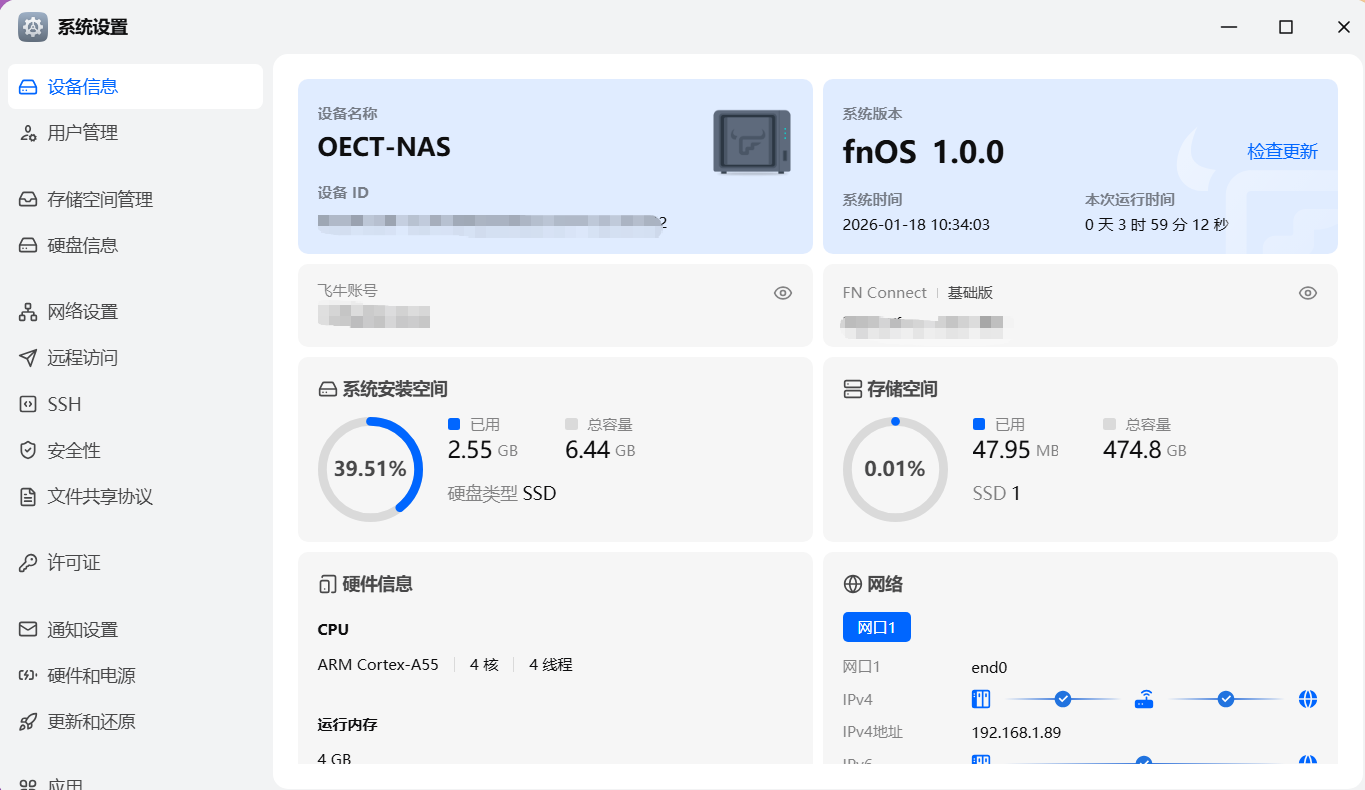Click the total capacity 6.44 GB
The height and width of the screenshot is (790, 1365).
click(600, 450)
